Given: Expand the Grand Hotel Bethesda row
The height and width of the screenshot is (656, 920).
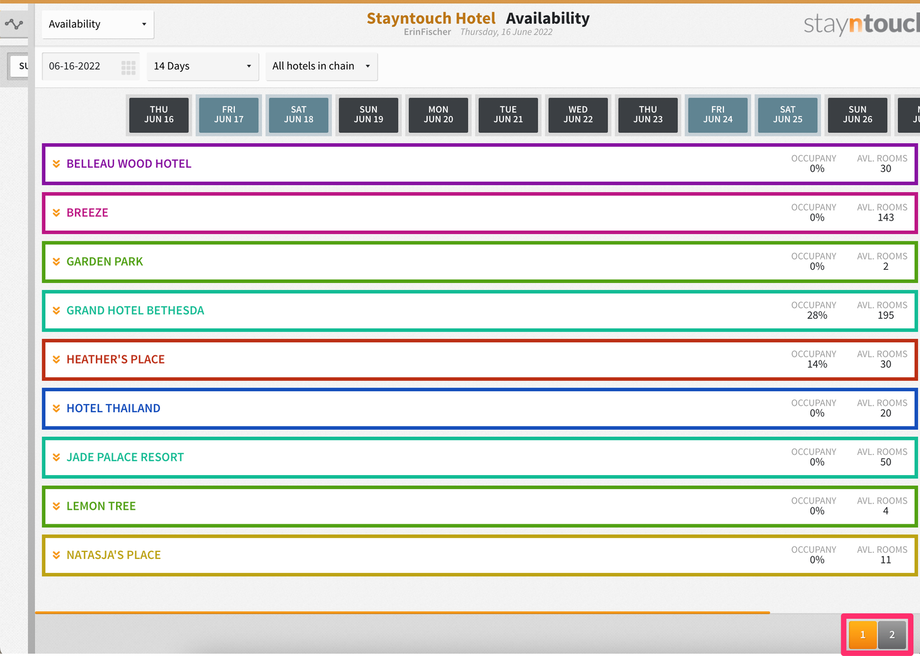Looking at the screenshot, I should tap(56, 310).
